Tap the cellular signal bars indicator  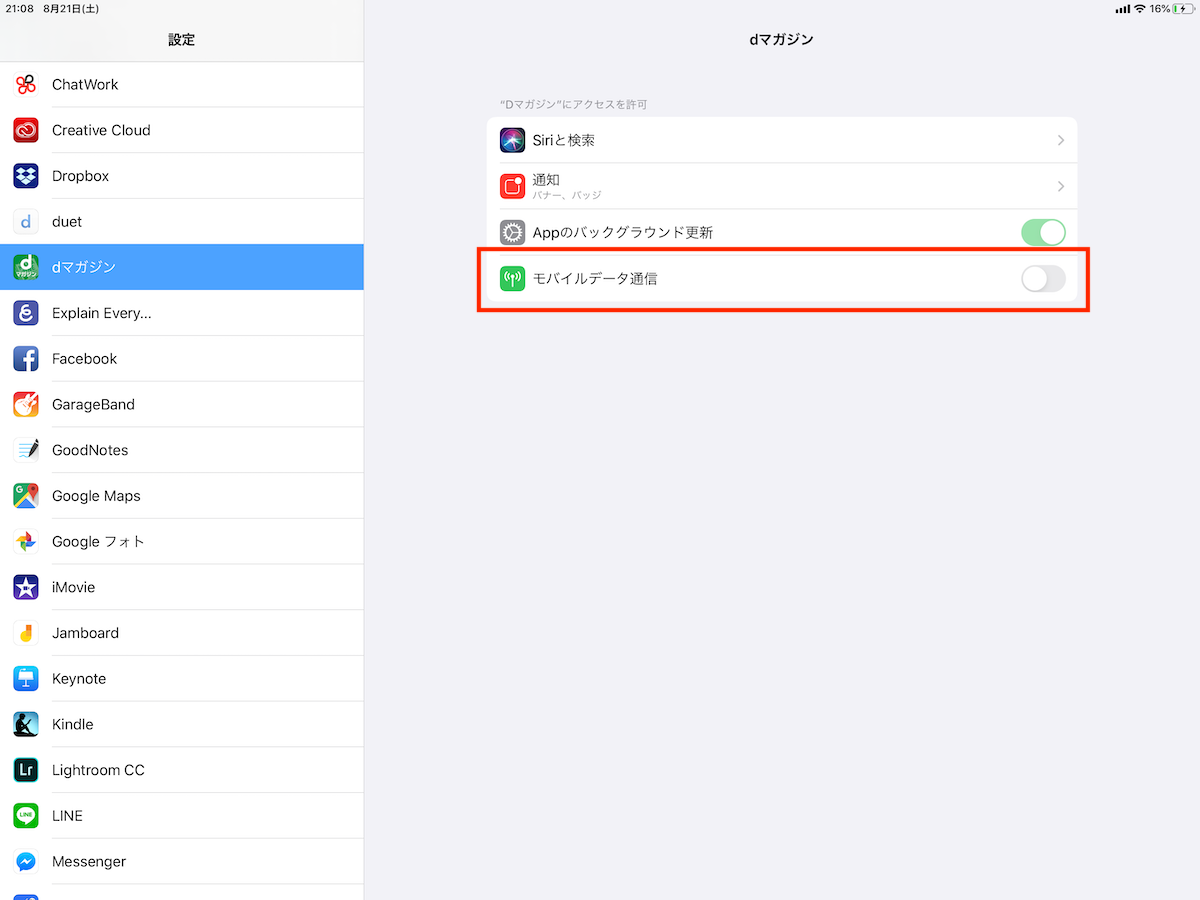[1122, 9]
